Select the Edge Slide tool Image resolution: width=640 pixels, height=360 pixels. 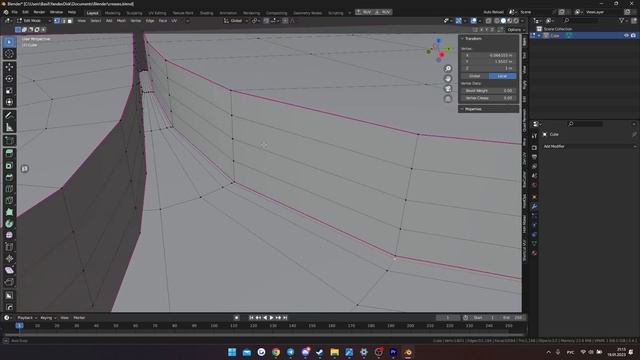coord(9,247)
